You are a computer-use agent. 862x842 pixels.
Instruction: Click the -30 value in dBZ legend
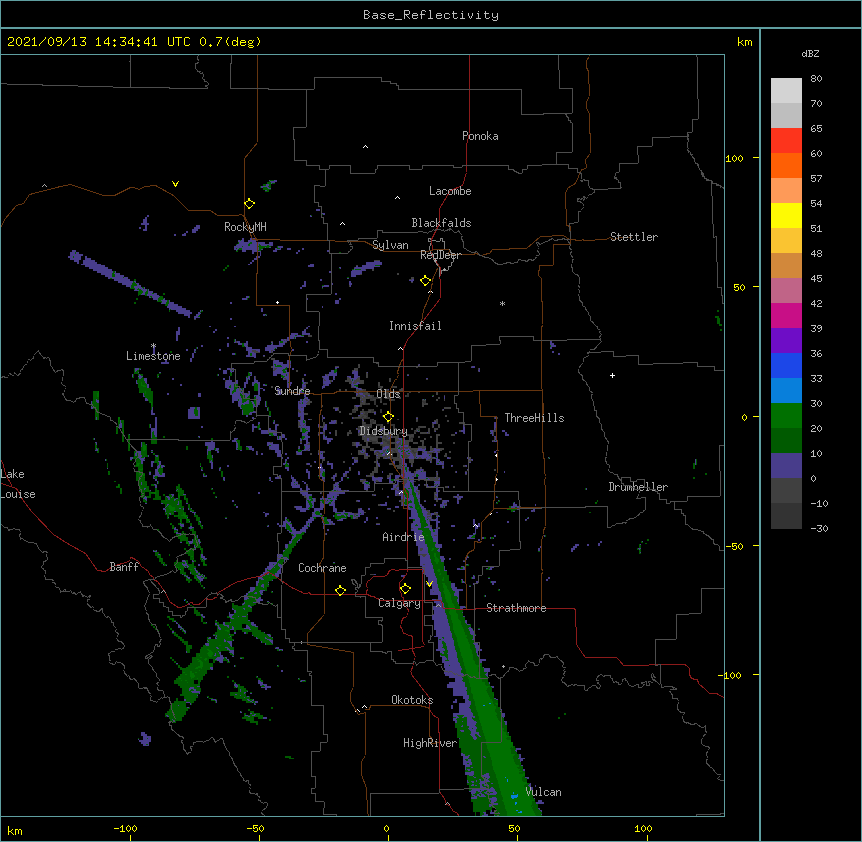819,528
